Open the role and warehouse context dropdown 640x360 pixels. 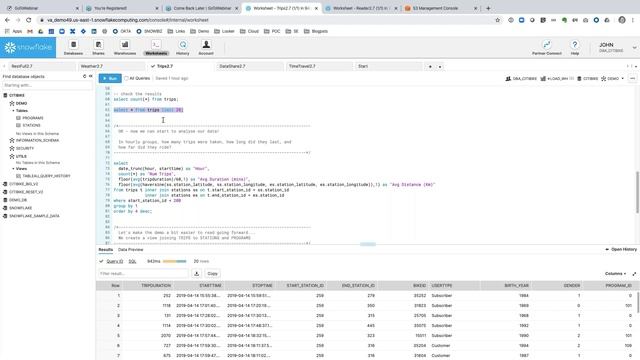coord(622,78)
